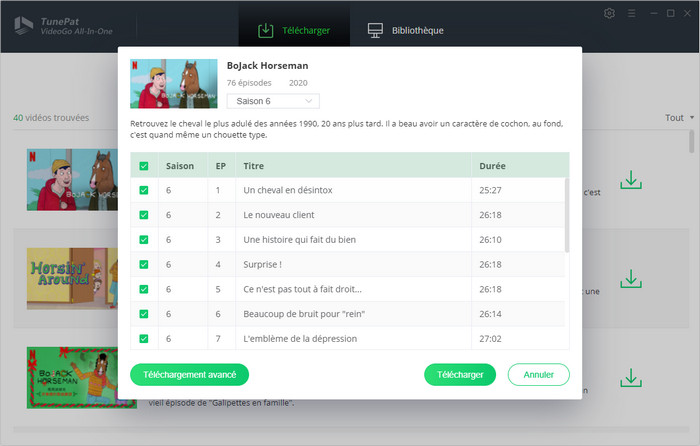Click the 40 vidéos trouvées text

point(51,118)
